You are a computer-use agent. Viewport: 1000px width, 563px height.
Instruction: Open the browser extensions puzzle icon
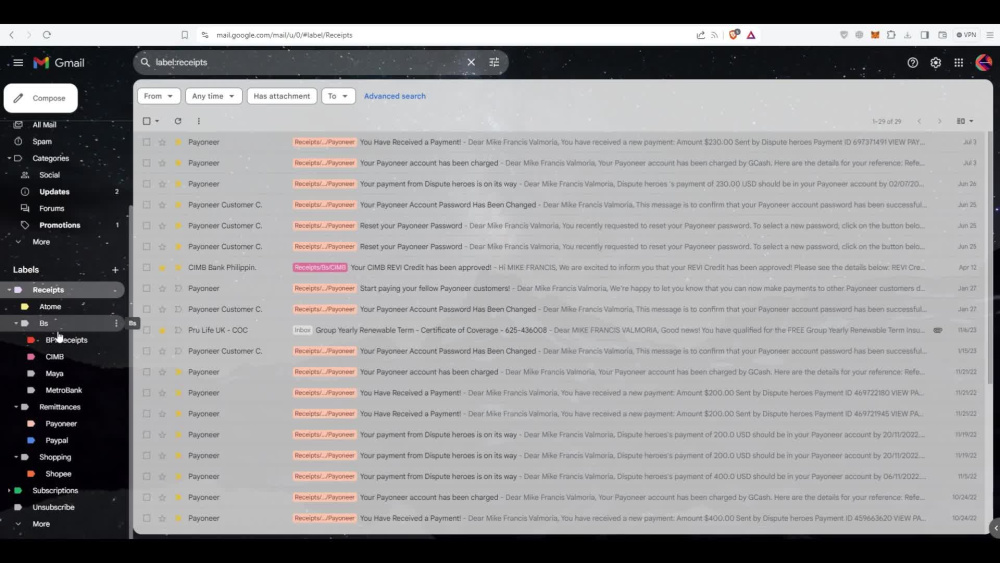point(891,35)
